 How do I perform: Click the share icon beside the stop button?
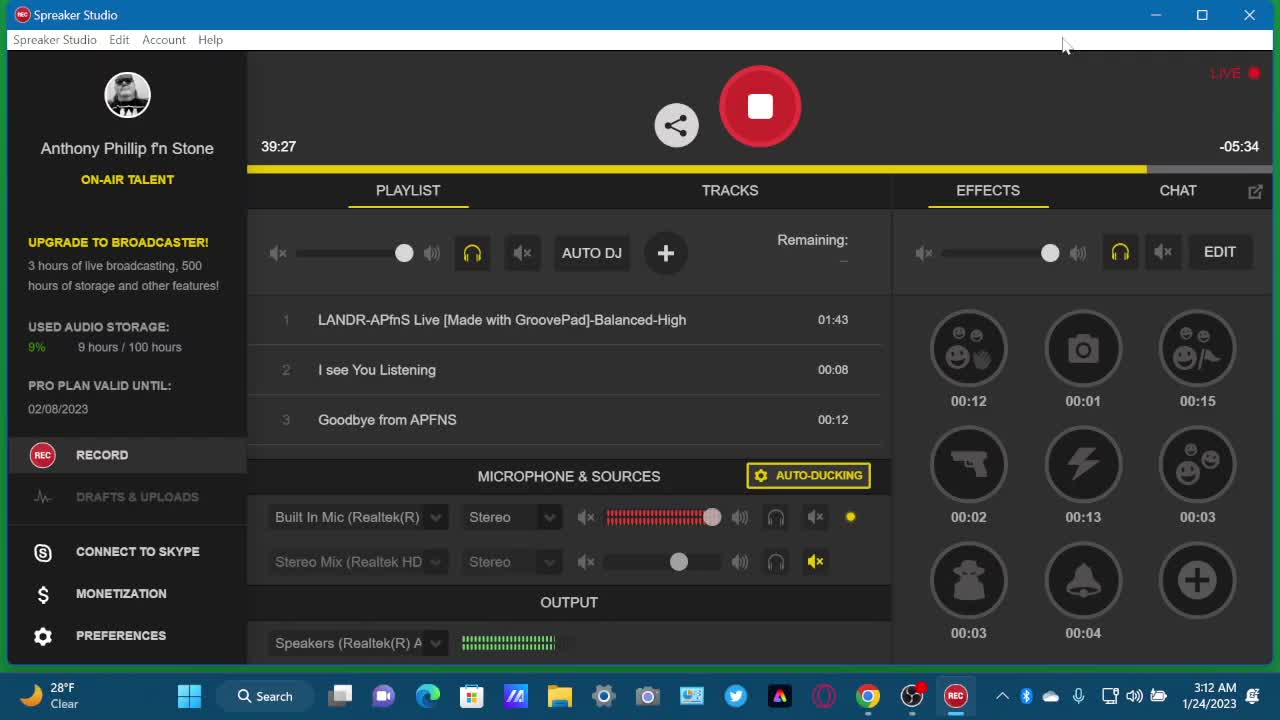[676, 125]
